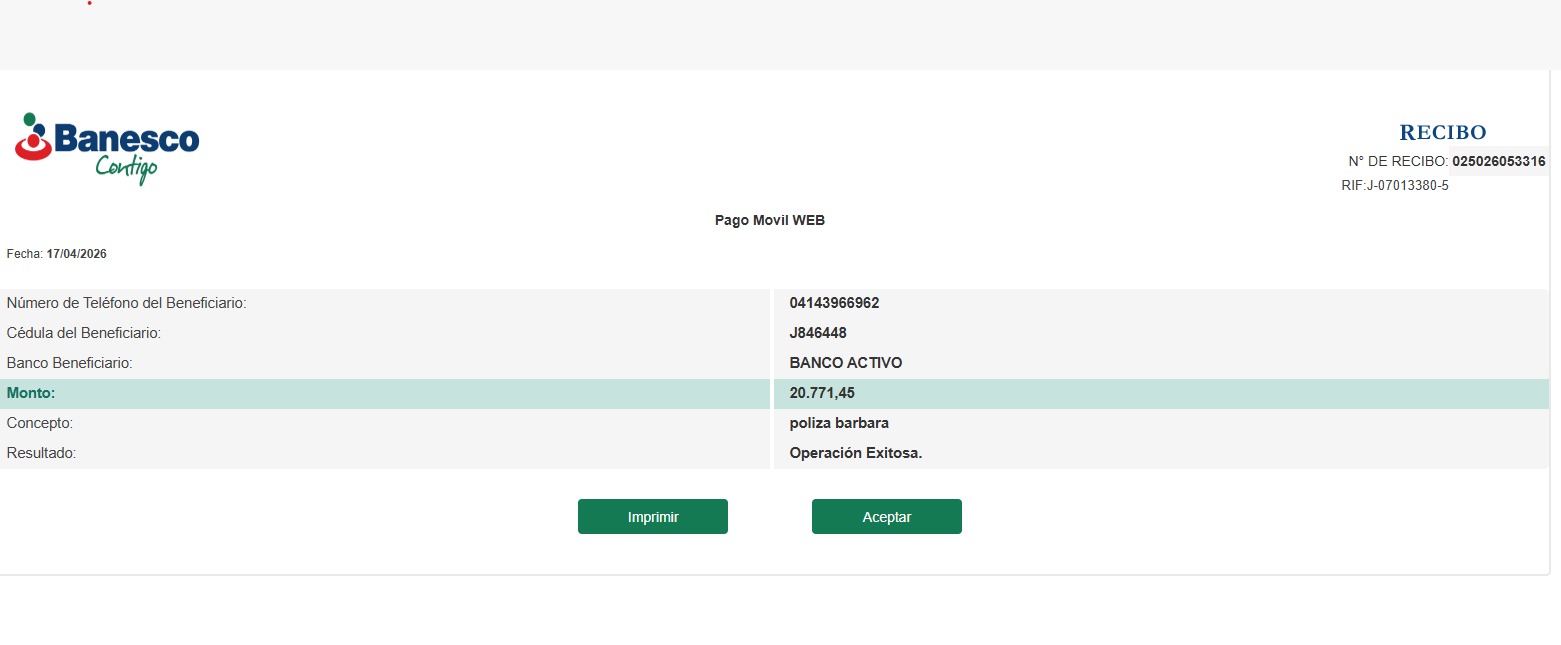Click the highlighted Monto label

click(x=31, y=393)
